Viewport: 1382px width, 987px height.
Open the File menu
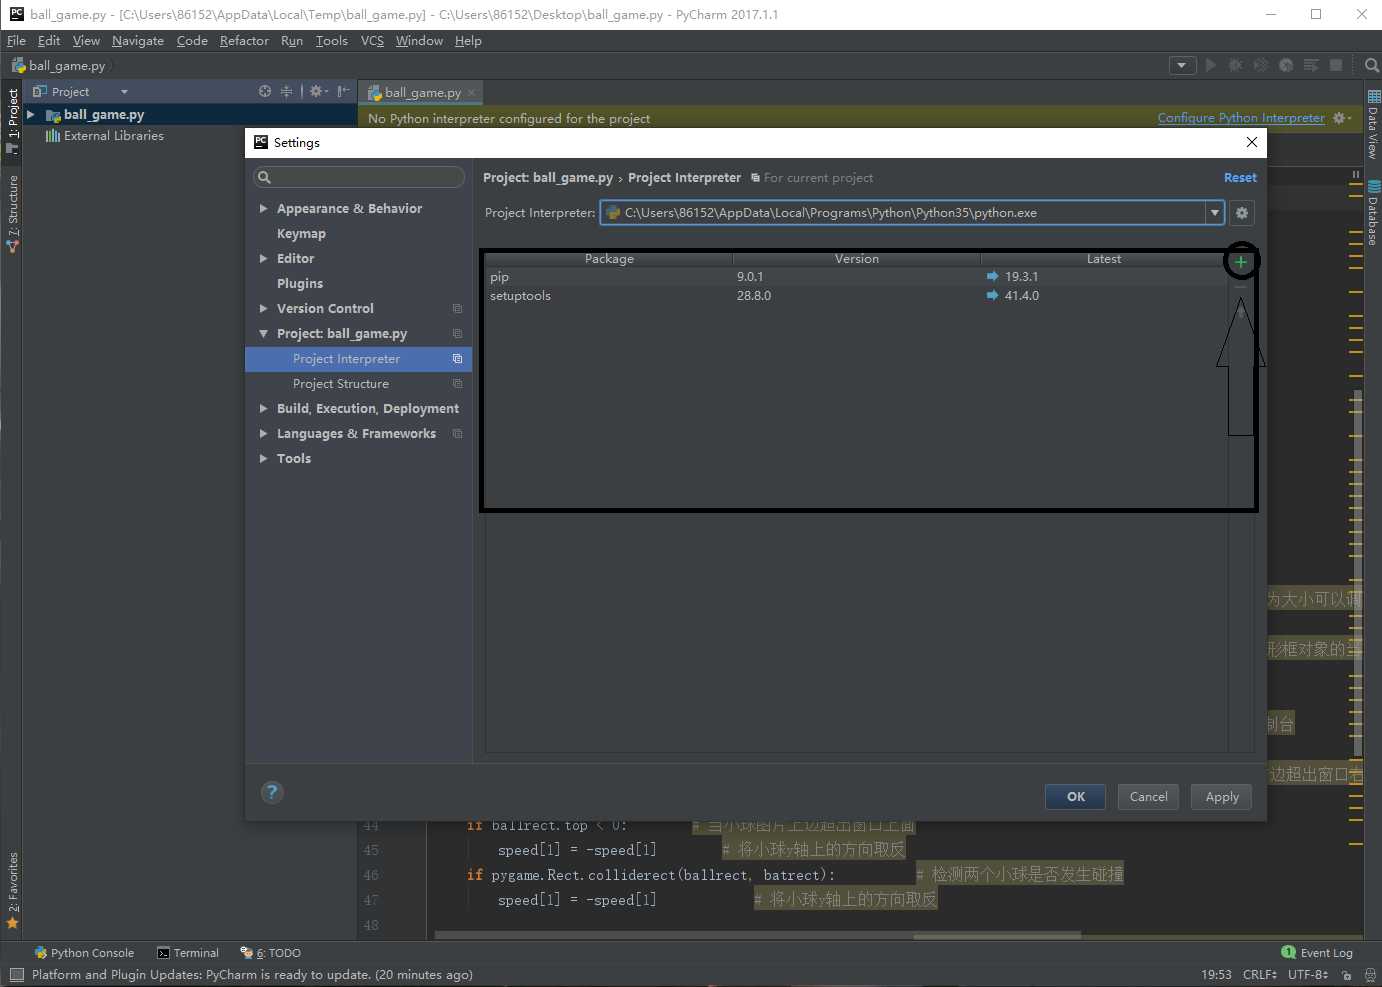coord(16,41)
